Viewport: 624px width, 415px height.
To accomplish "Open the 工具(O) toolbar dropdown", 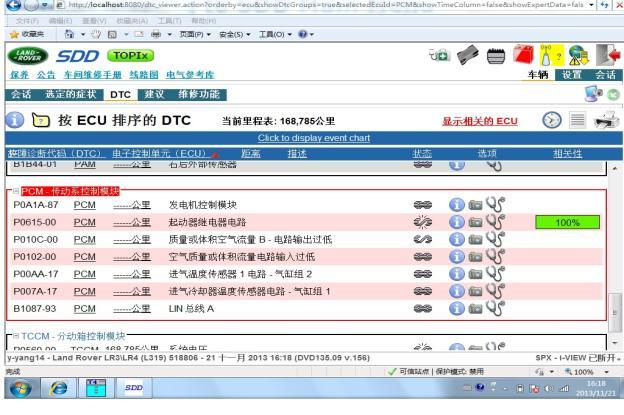I will coord(275,35).
